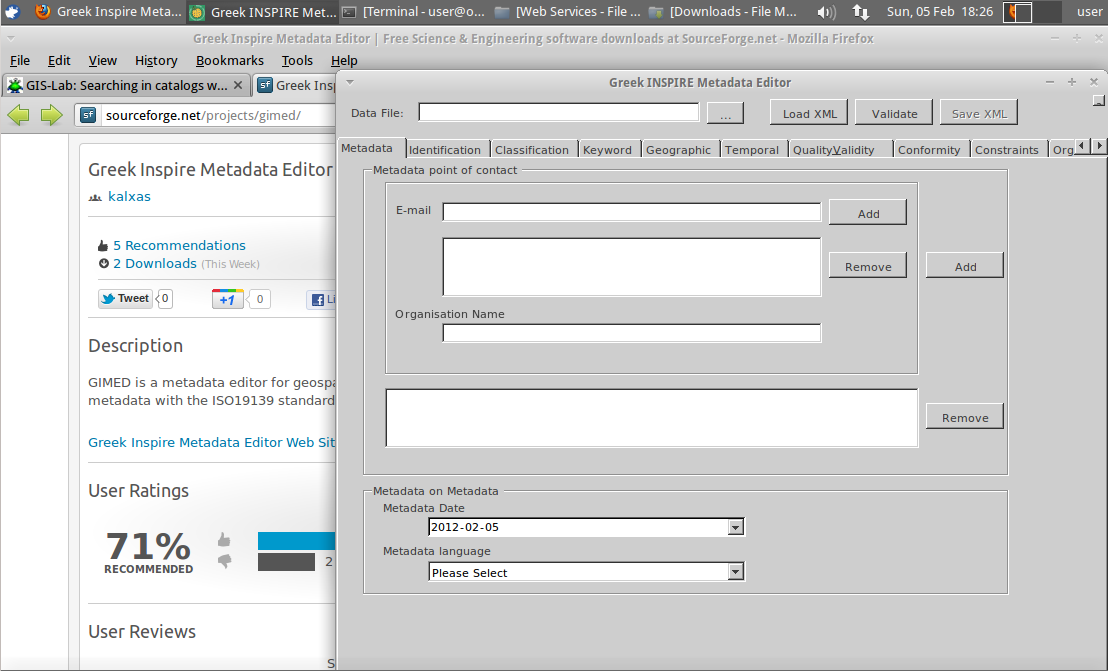Switch to the GIS-Lab browser tab

click(x=126, y=85)
